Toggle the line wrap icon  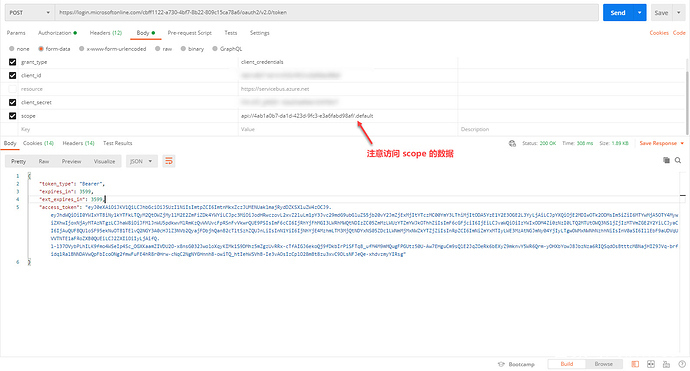point(169,162)
